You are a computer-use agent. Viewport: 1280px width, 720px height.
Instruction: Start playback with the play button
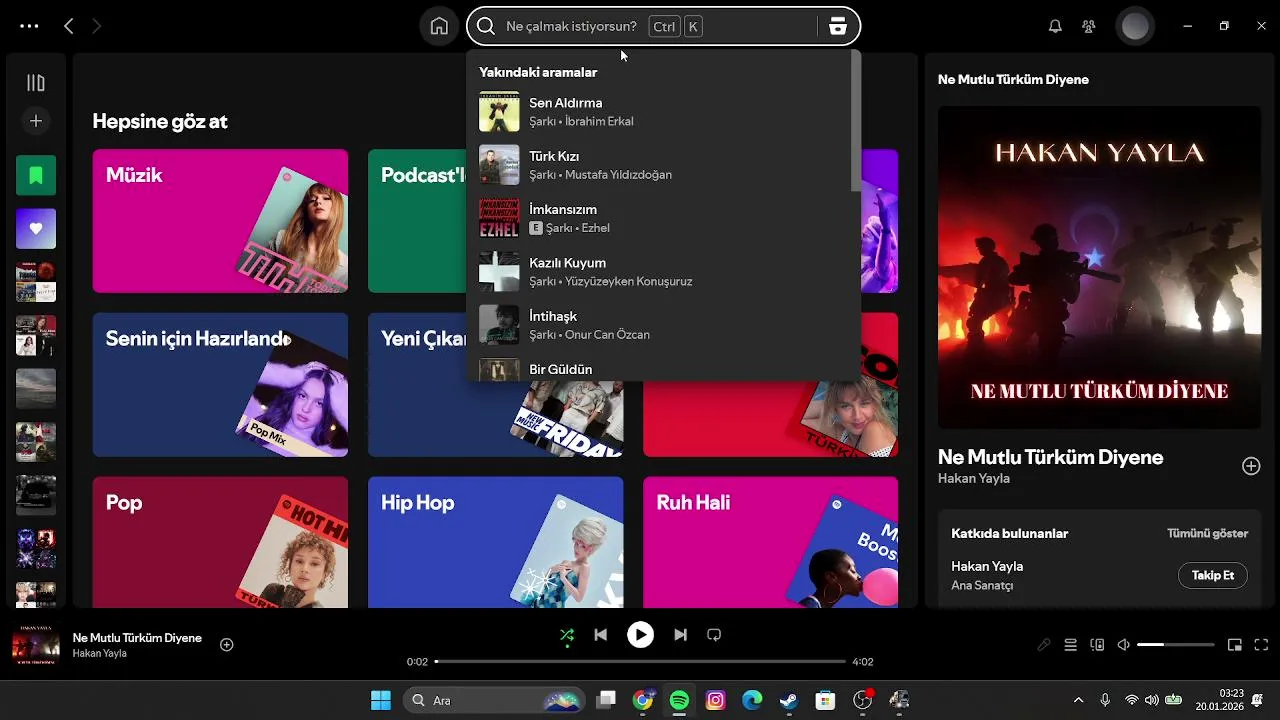640,635
